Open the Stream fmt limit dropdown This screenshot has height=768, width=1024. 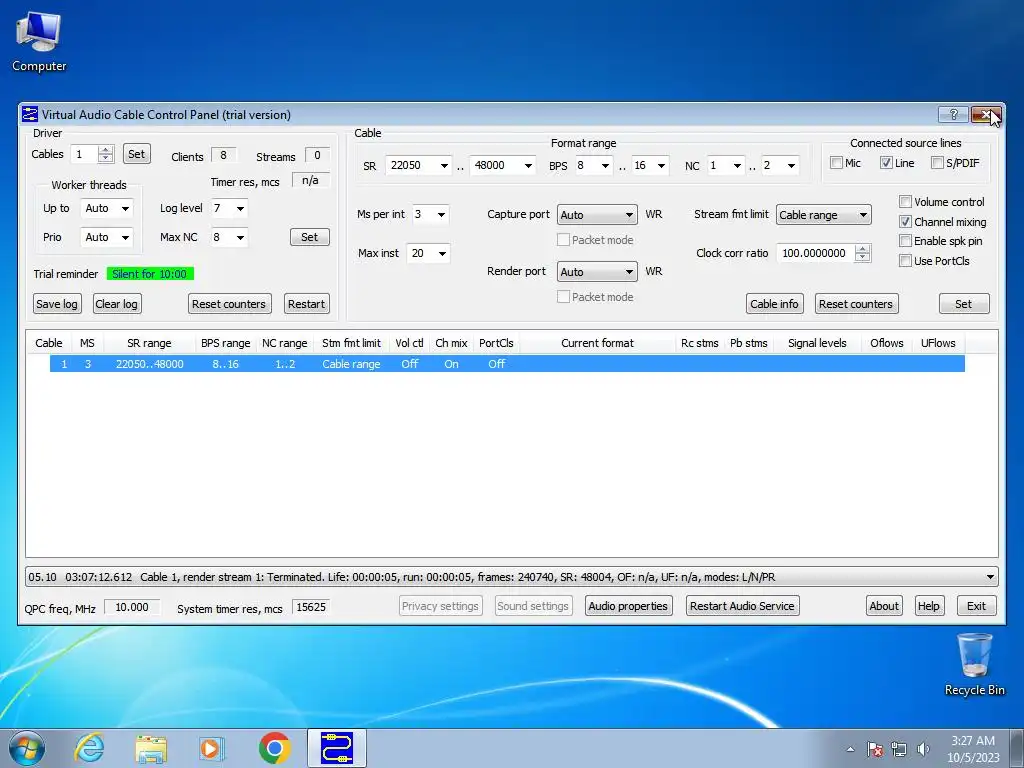[824, 215]
